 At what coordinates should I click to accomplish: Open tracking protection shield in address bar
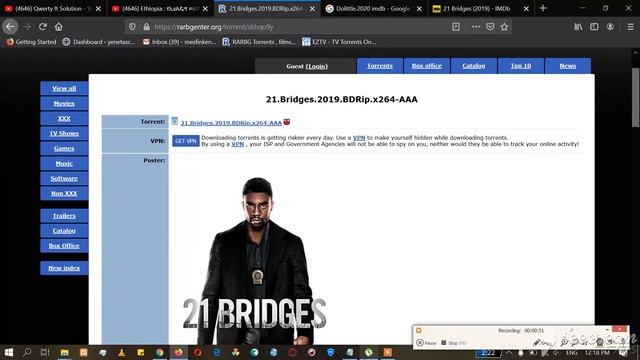pyautogui.click(x=132, y=27)
